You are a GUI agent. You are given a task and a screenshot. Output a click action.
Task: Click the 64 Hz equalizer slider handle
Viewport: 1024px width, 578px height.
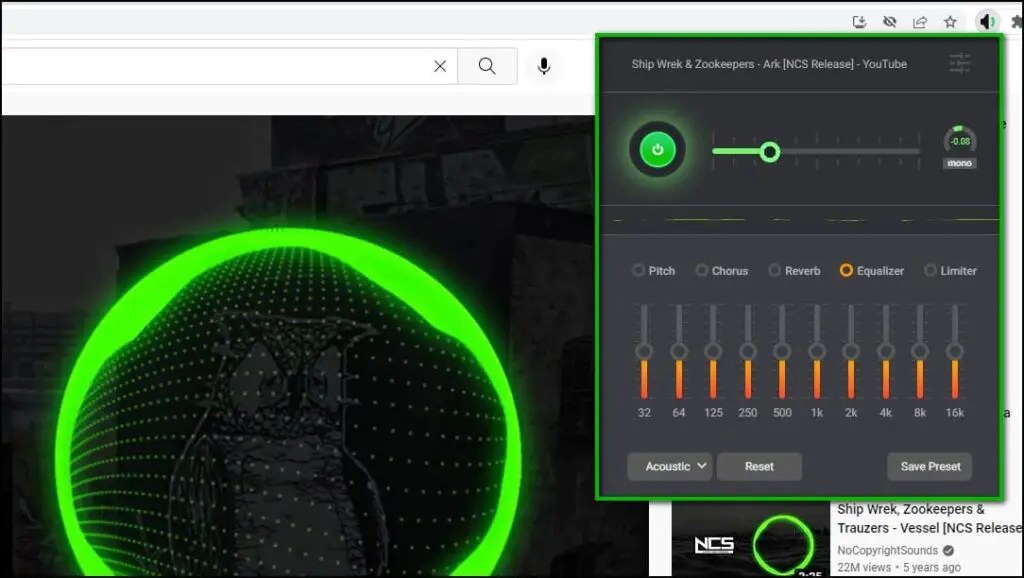(679, 351)
